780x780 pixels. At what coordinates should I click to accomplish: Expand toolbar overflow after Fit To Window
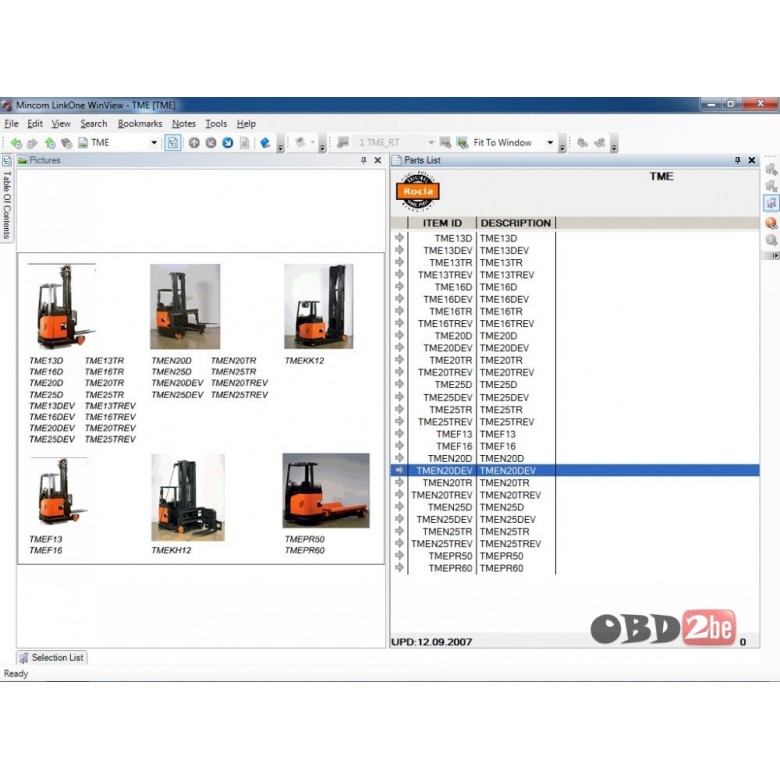tap(562, 145)
